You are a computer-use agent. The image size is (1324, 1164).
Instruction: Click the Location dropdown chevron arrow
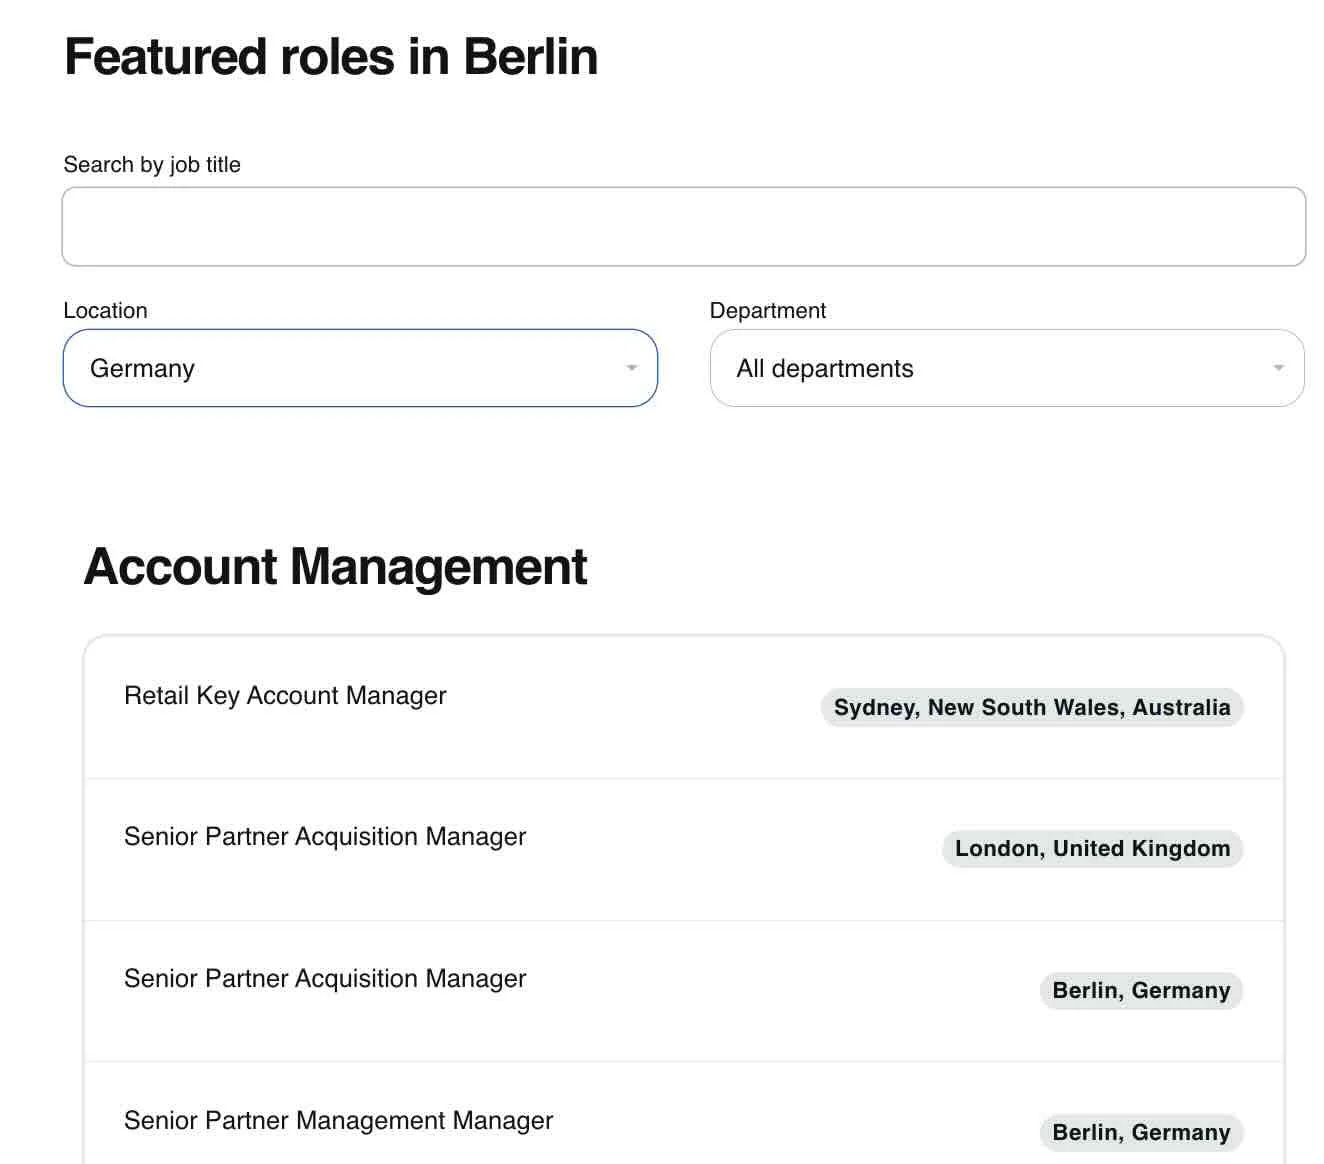click(x=631, y=368)
